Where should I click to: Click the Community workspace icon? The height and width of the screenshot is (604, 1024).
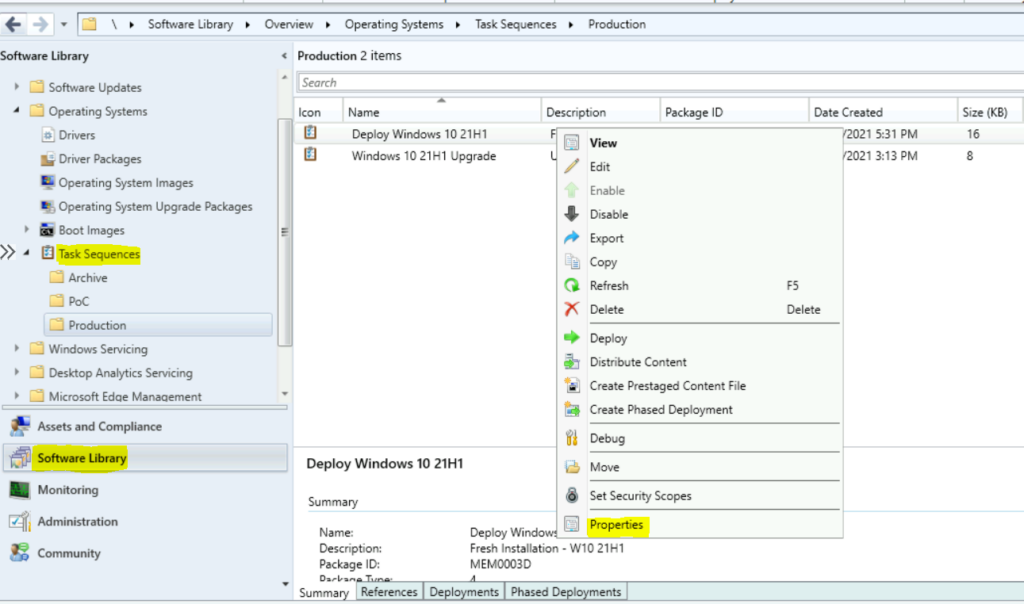click(20, 553)
